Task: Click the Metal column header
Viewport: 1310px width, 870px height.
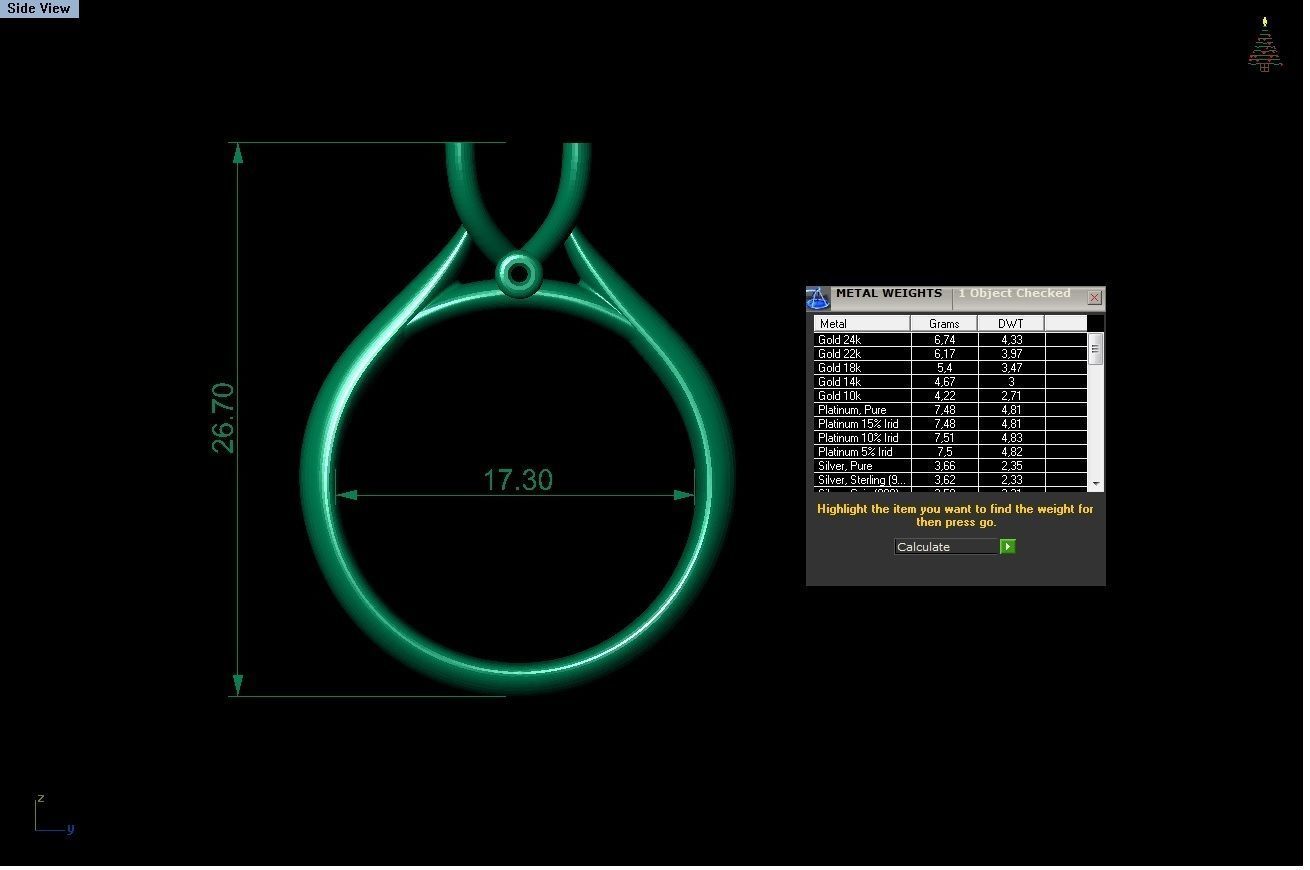Action: pyautogui.click(x=862, y=324)
